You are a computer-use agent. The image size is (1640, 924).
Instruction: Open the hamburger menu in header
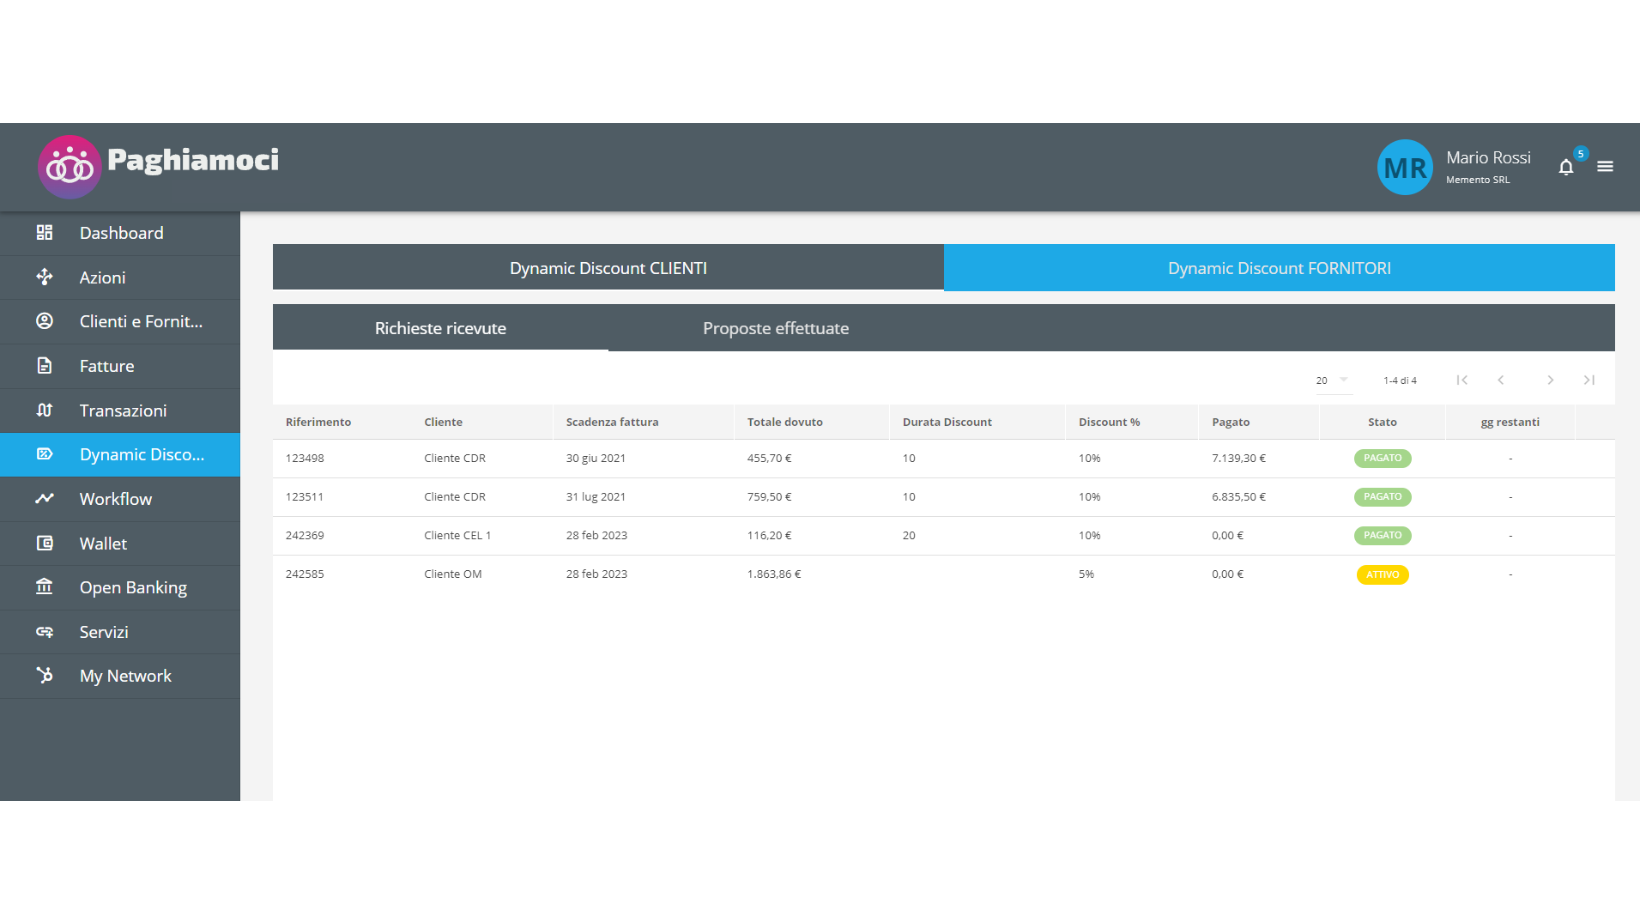tap(1605, 167)
